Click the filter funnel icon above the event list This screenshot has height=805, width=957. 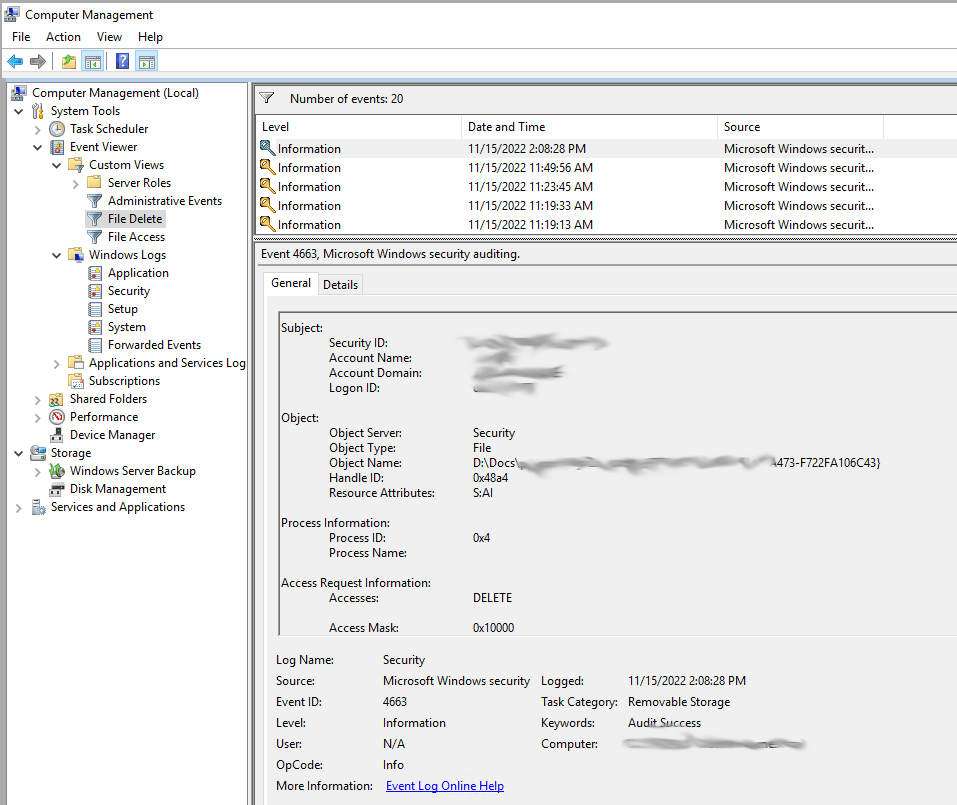(266, 98)
